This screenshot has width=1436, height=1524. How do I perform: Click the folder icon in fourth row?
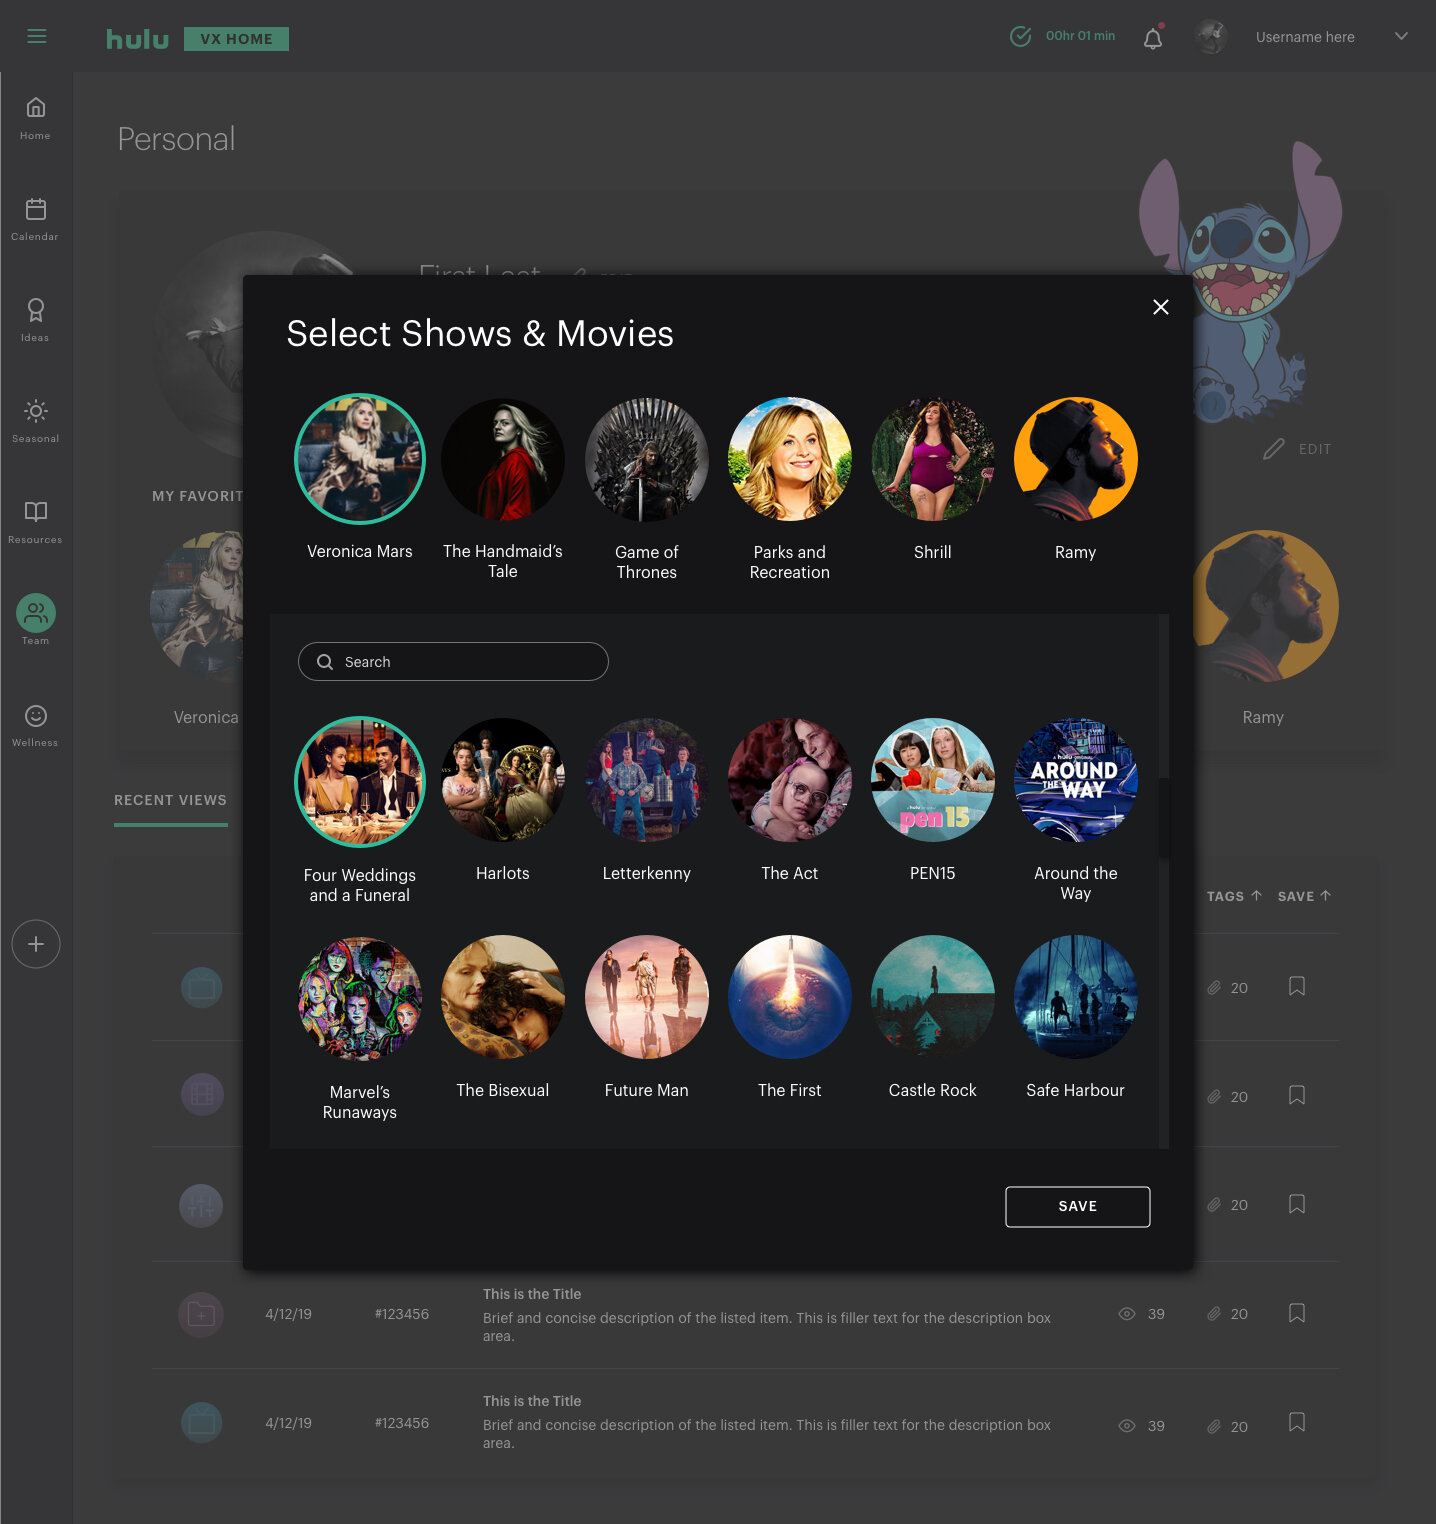tap(201, 1315)
